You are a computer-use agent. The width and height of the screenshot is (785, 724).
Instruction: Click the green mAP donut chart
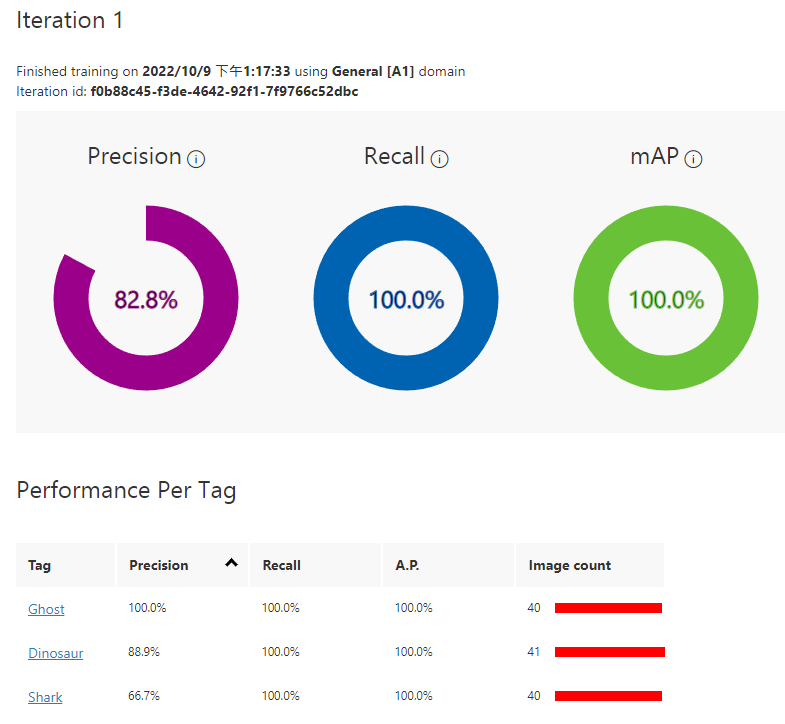(666, 298)
